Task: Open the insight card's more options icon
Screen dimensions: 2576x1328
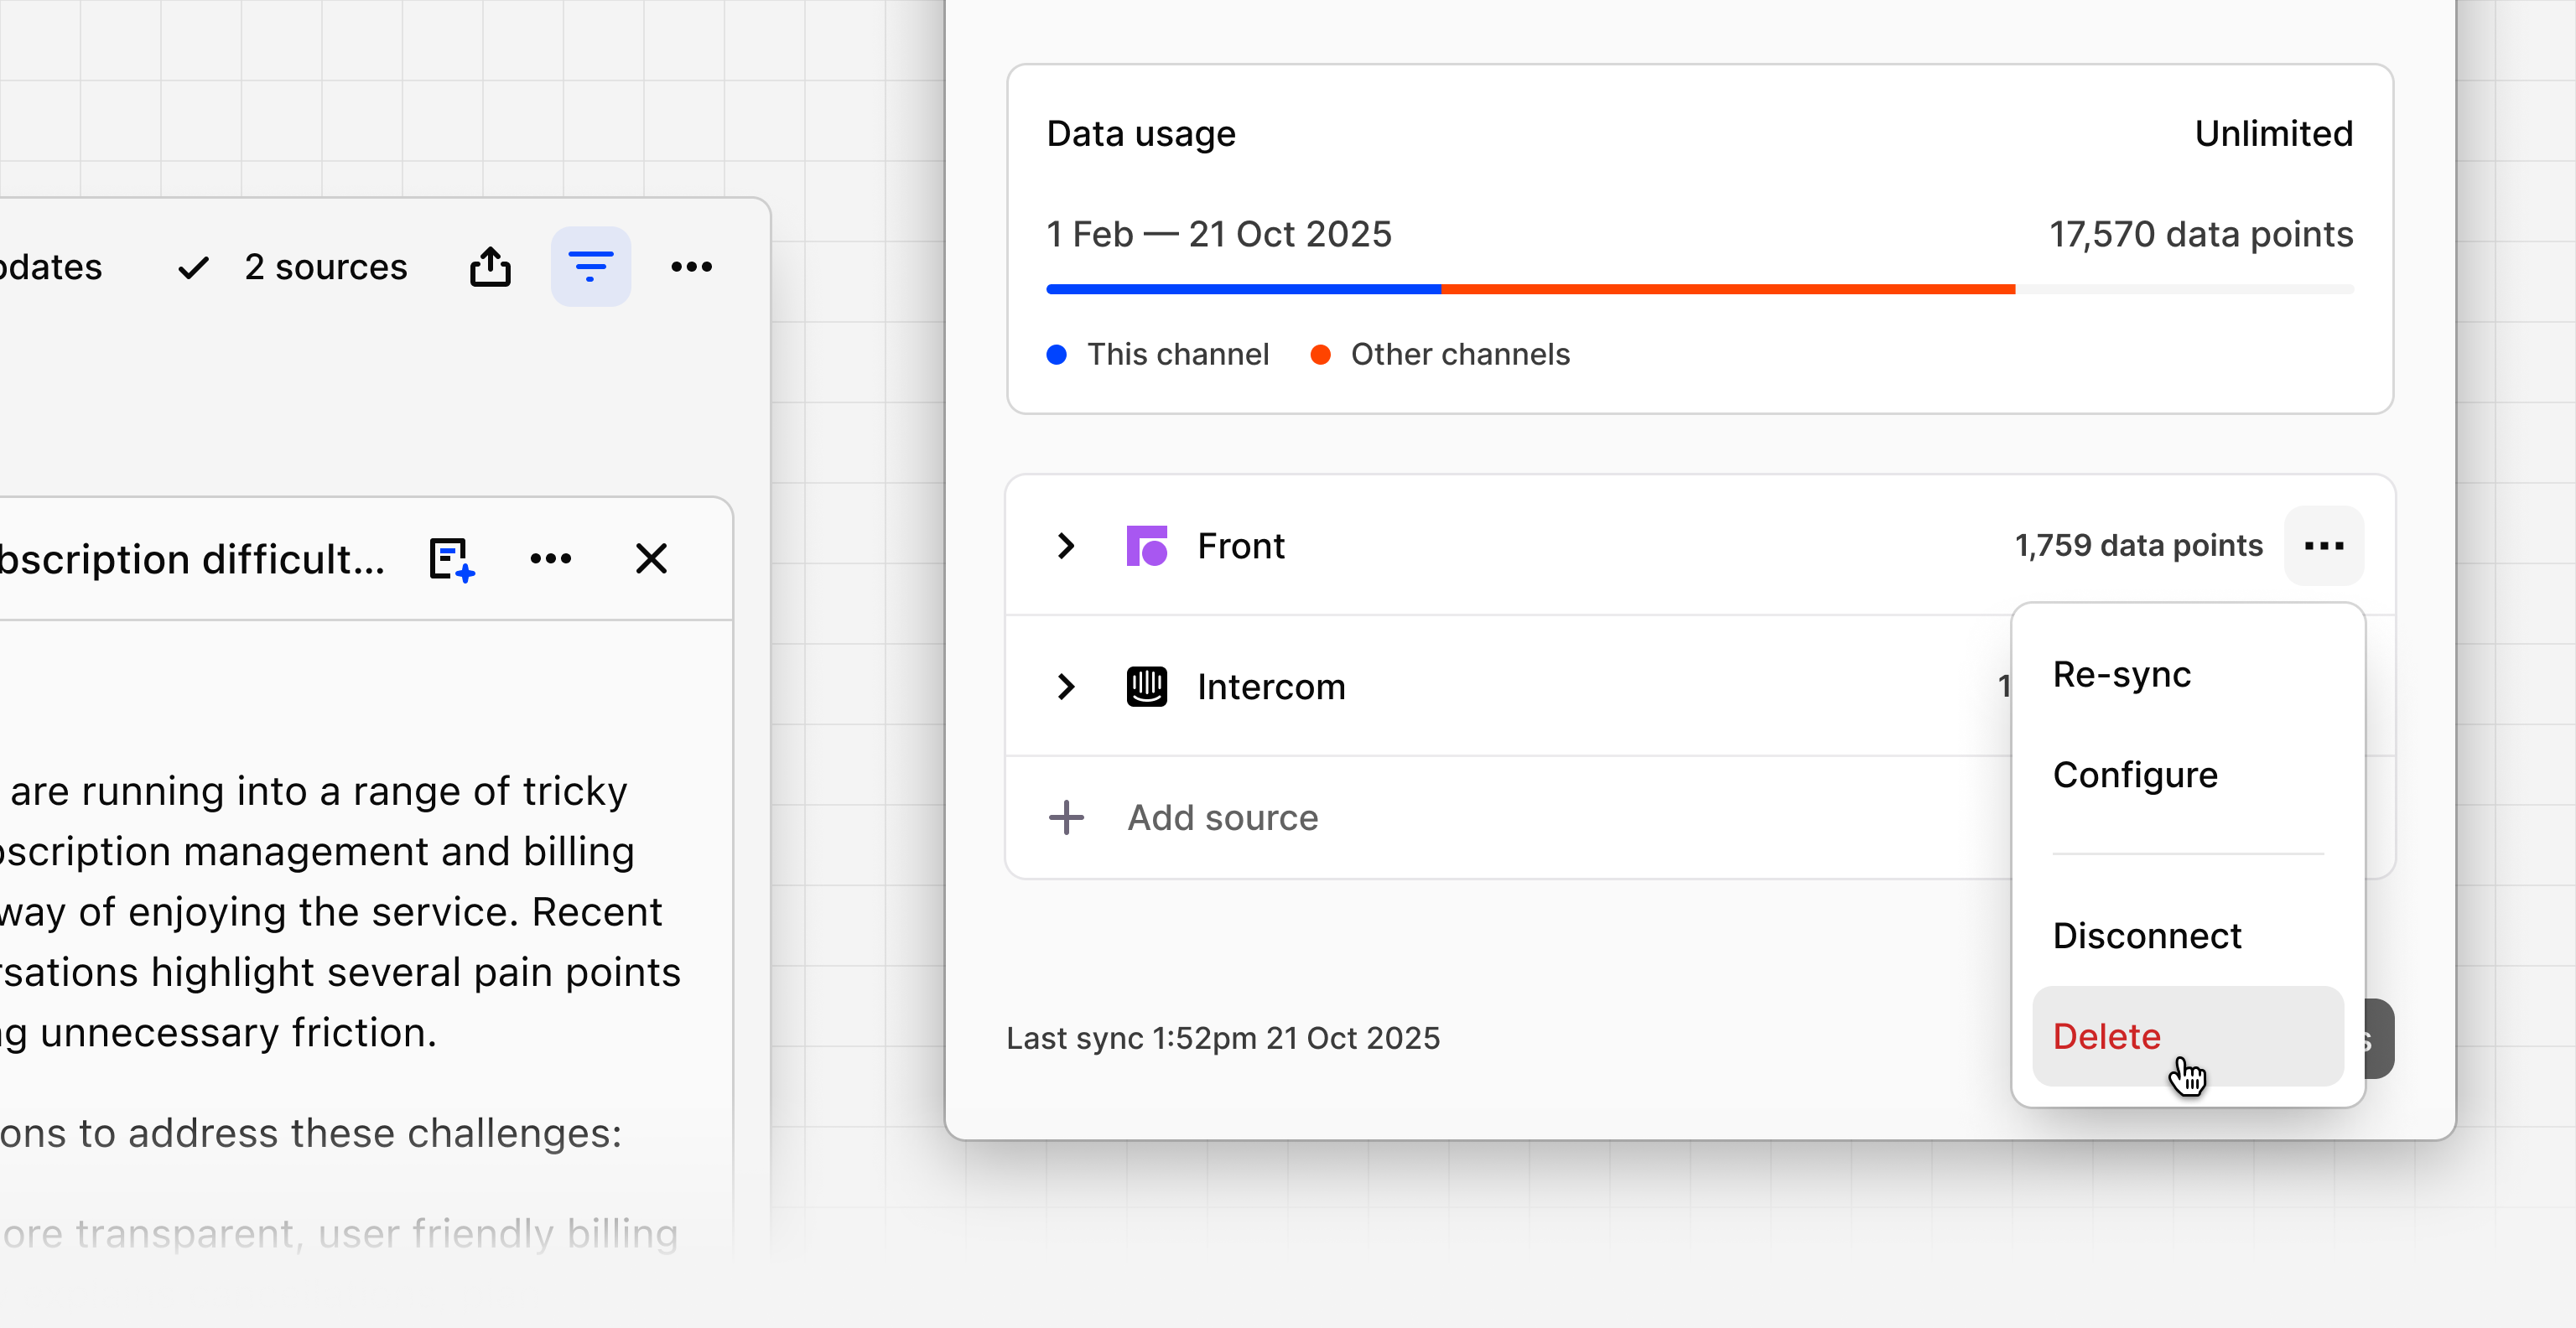Action: 551,558
